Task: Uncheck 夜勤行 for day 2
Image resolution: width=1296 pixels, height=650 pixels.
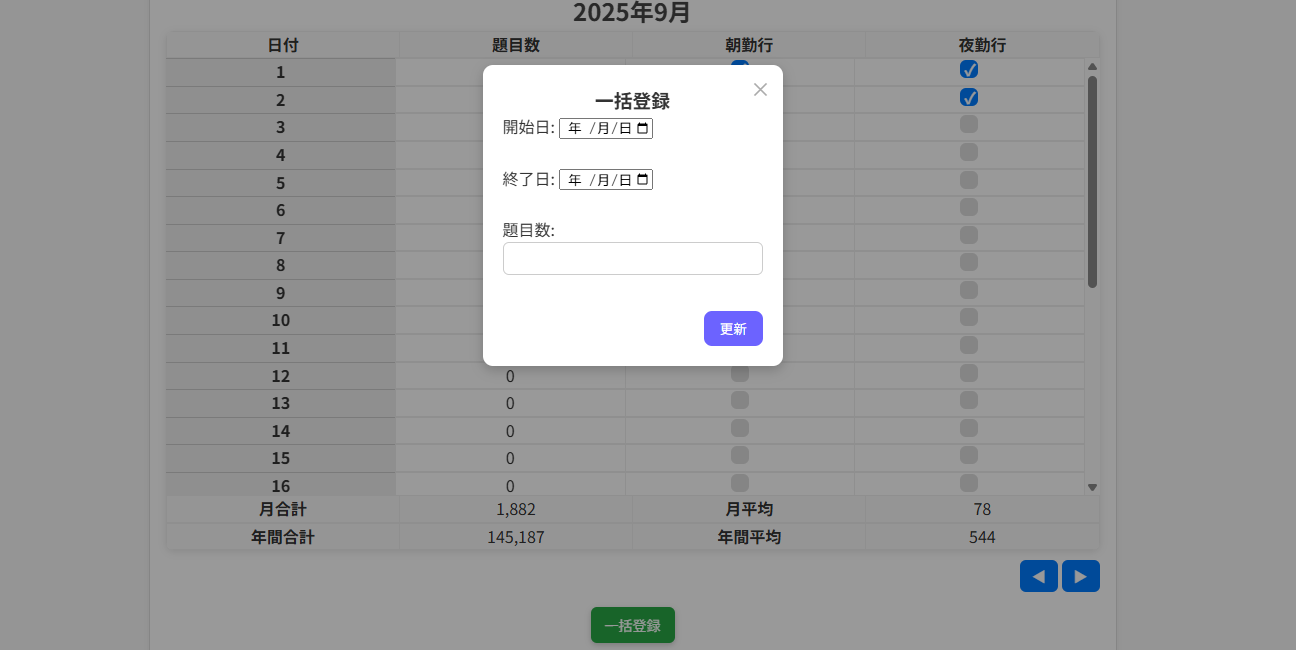Action: point(969,97)
